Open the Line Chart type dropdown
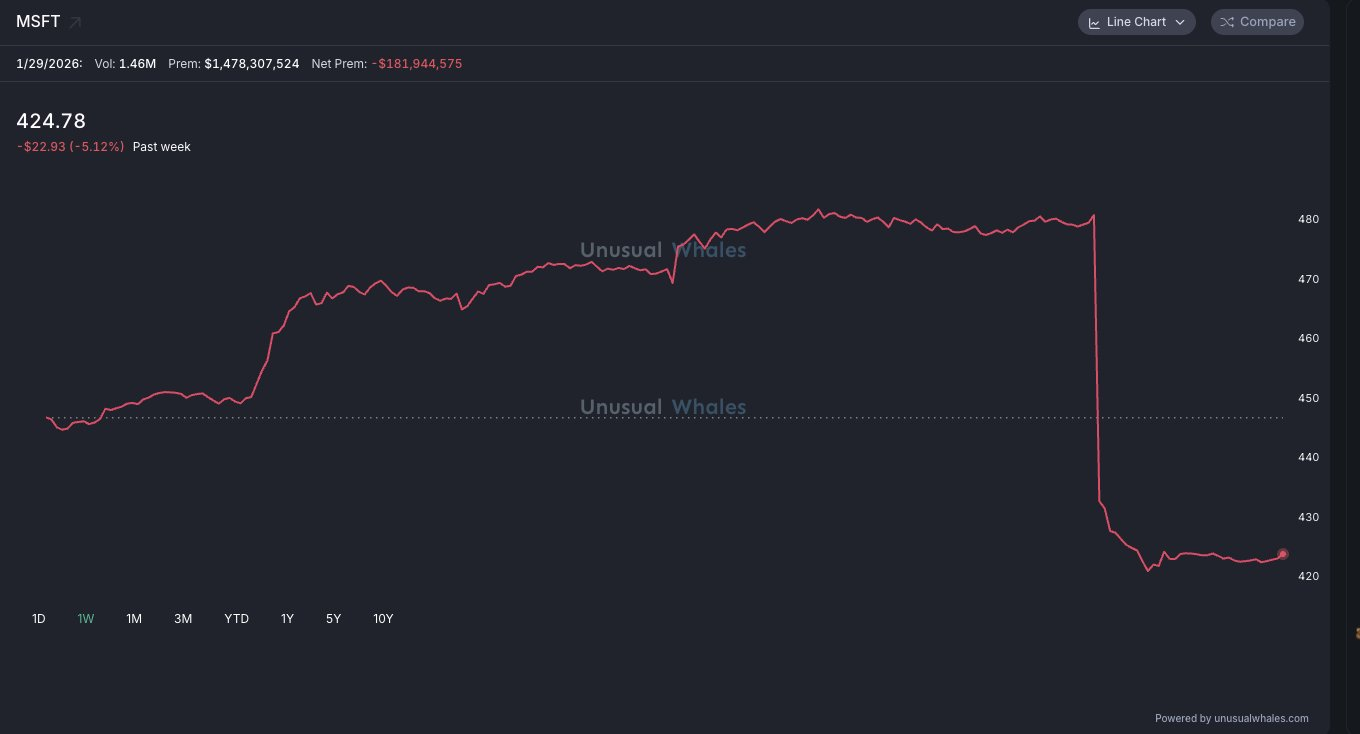The width and height of the screenshot is (1360, 734). pyautogui.click(x=1136, y=22)
